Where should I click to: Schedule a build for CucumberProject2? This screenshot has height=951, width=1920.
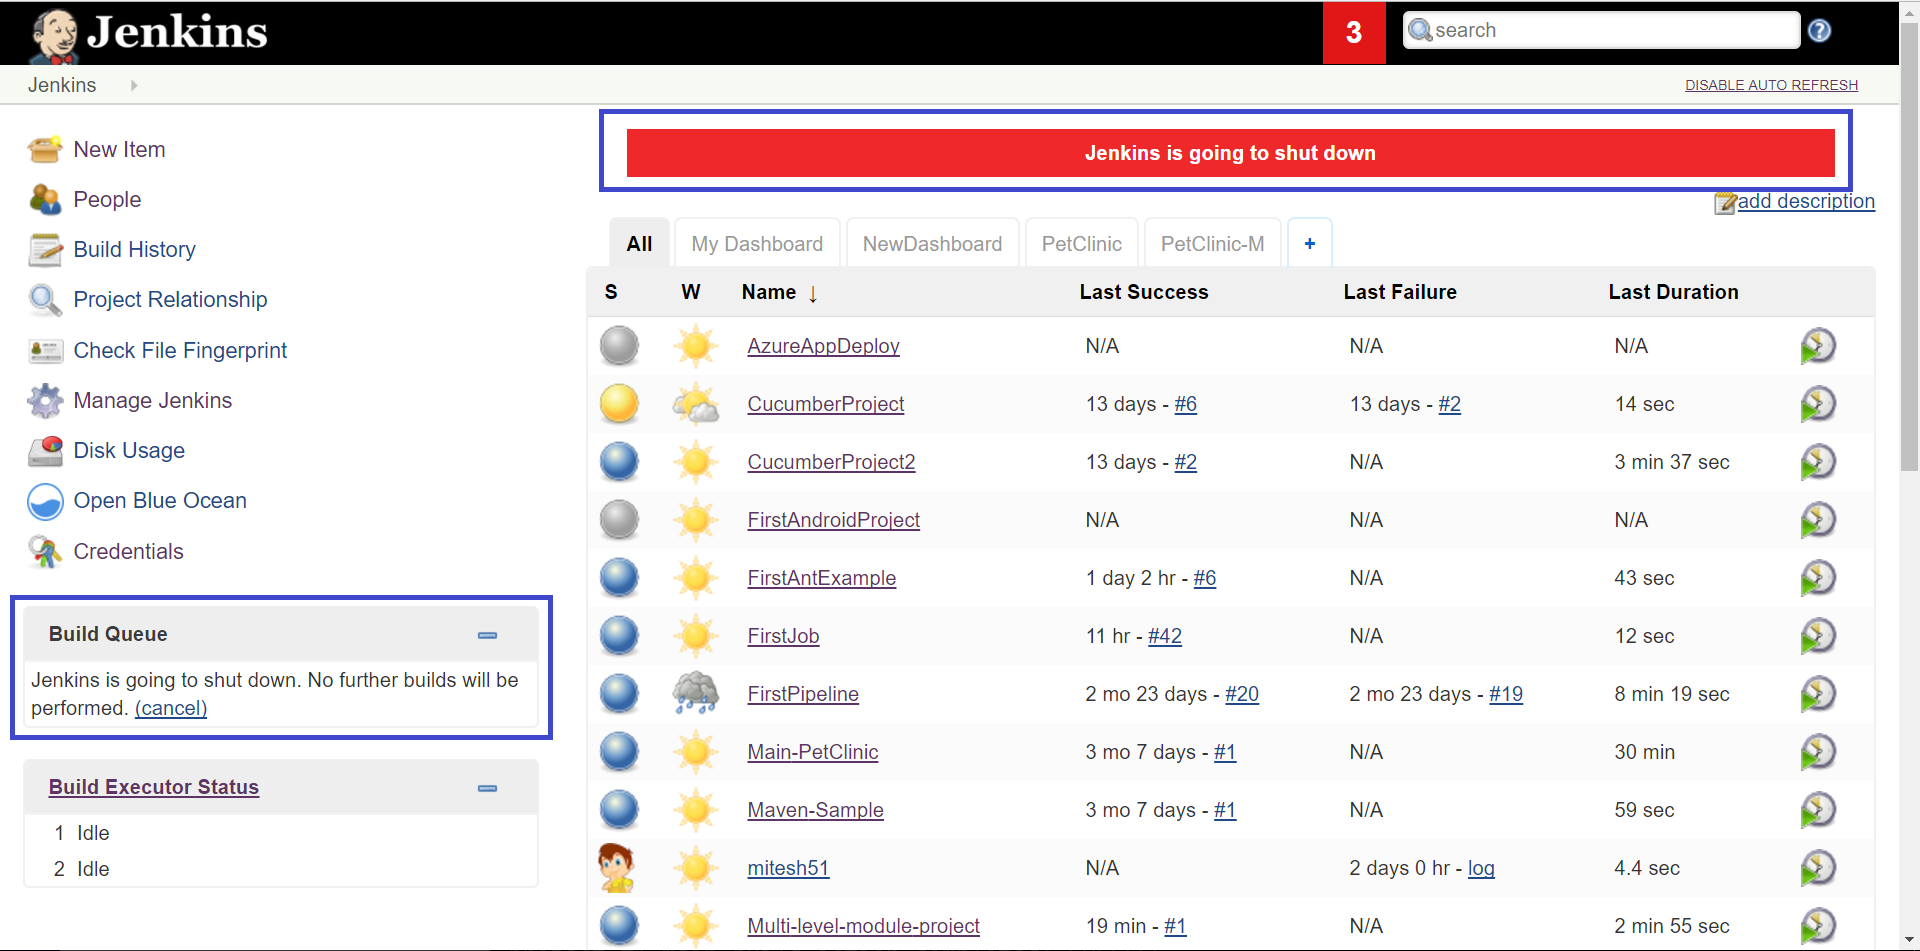pos(1818,462)
